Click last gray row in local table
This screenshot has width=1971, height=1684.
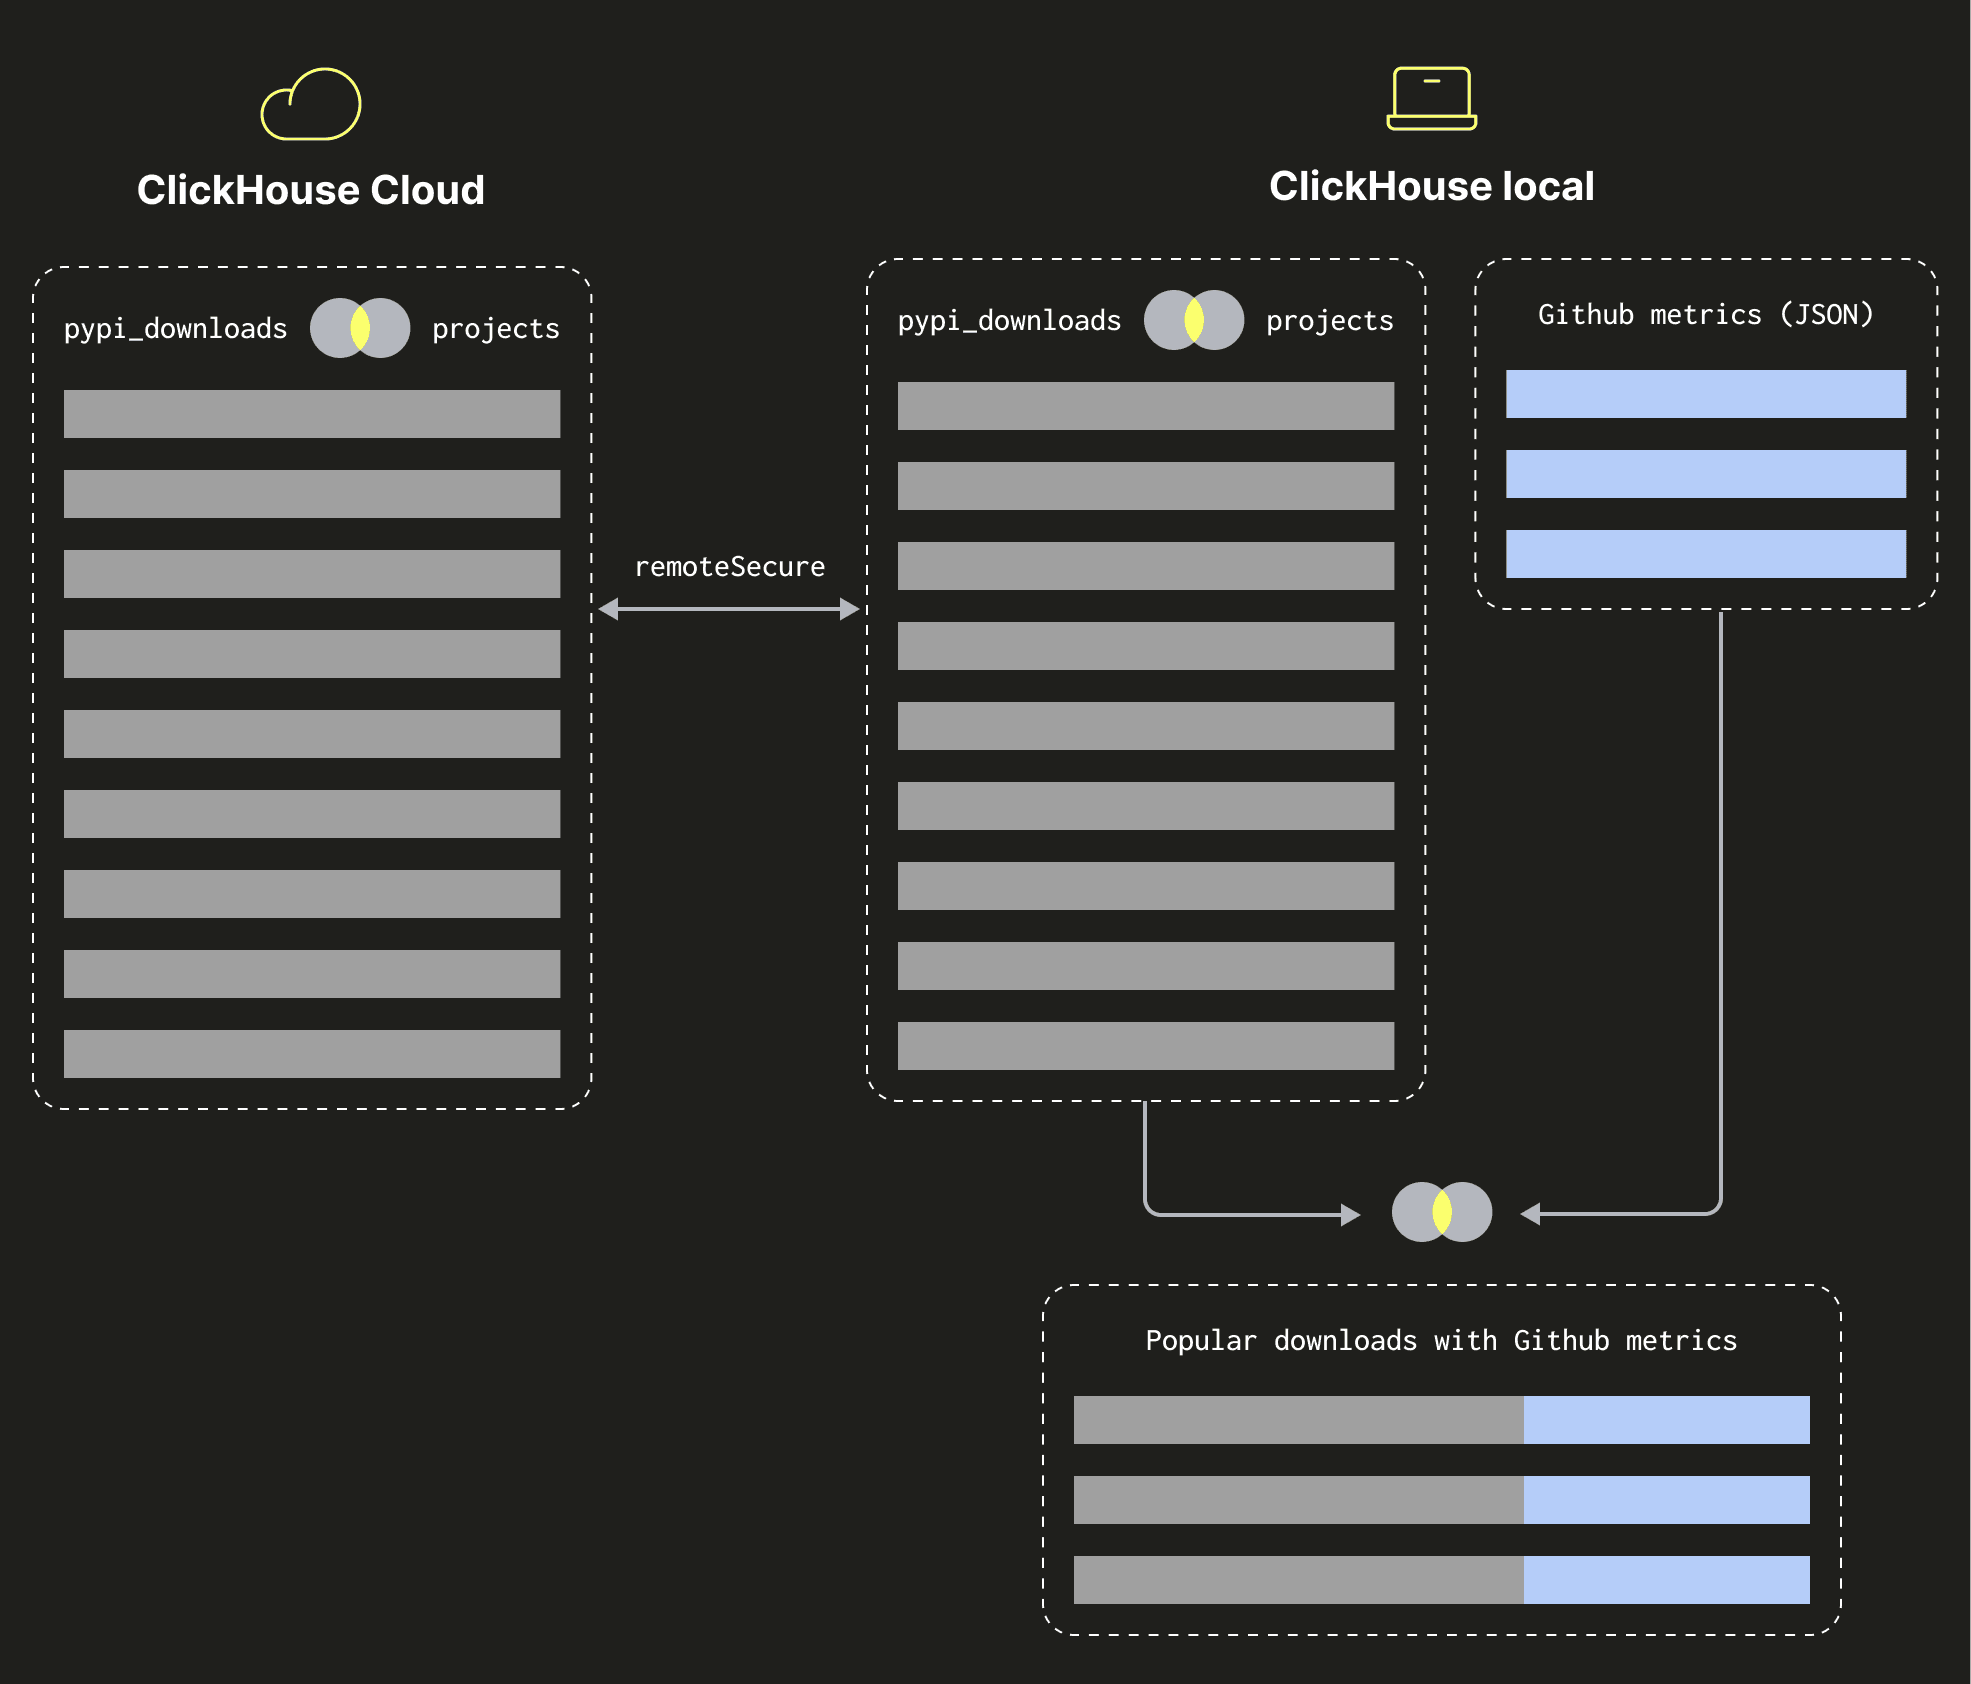tap(1145, 1046)
